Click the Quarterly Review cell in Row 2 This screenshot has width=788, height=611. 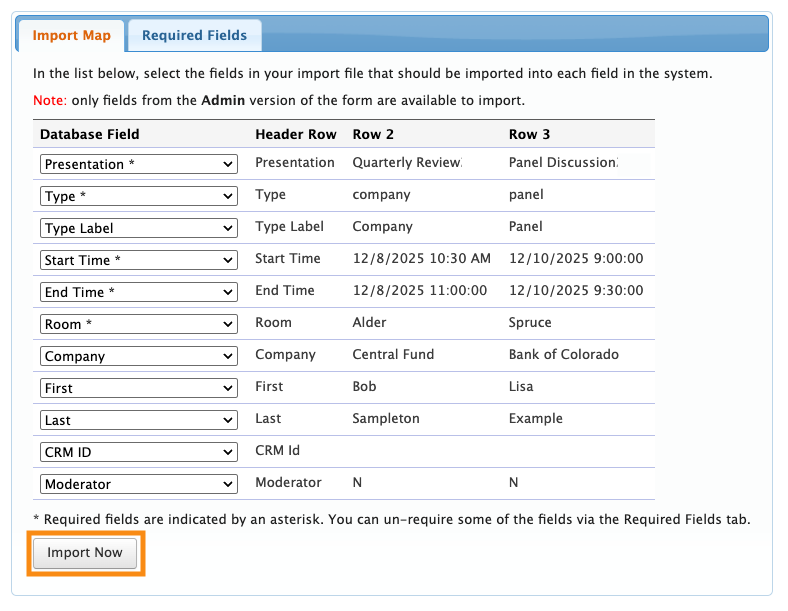click(x=406, y=163)
